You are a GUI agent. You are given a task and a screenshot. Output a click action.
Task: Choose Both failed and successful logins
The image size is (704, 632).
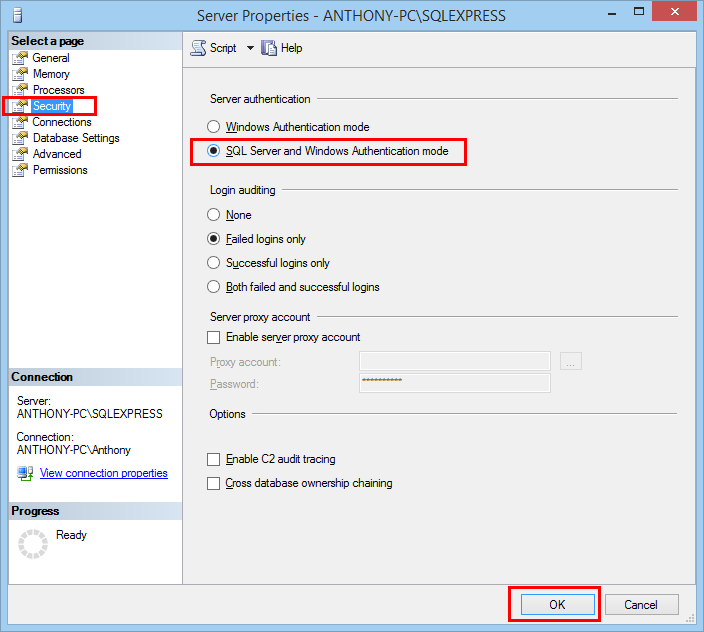click(x=213, y=287)
